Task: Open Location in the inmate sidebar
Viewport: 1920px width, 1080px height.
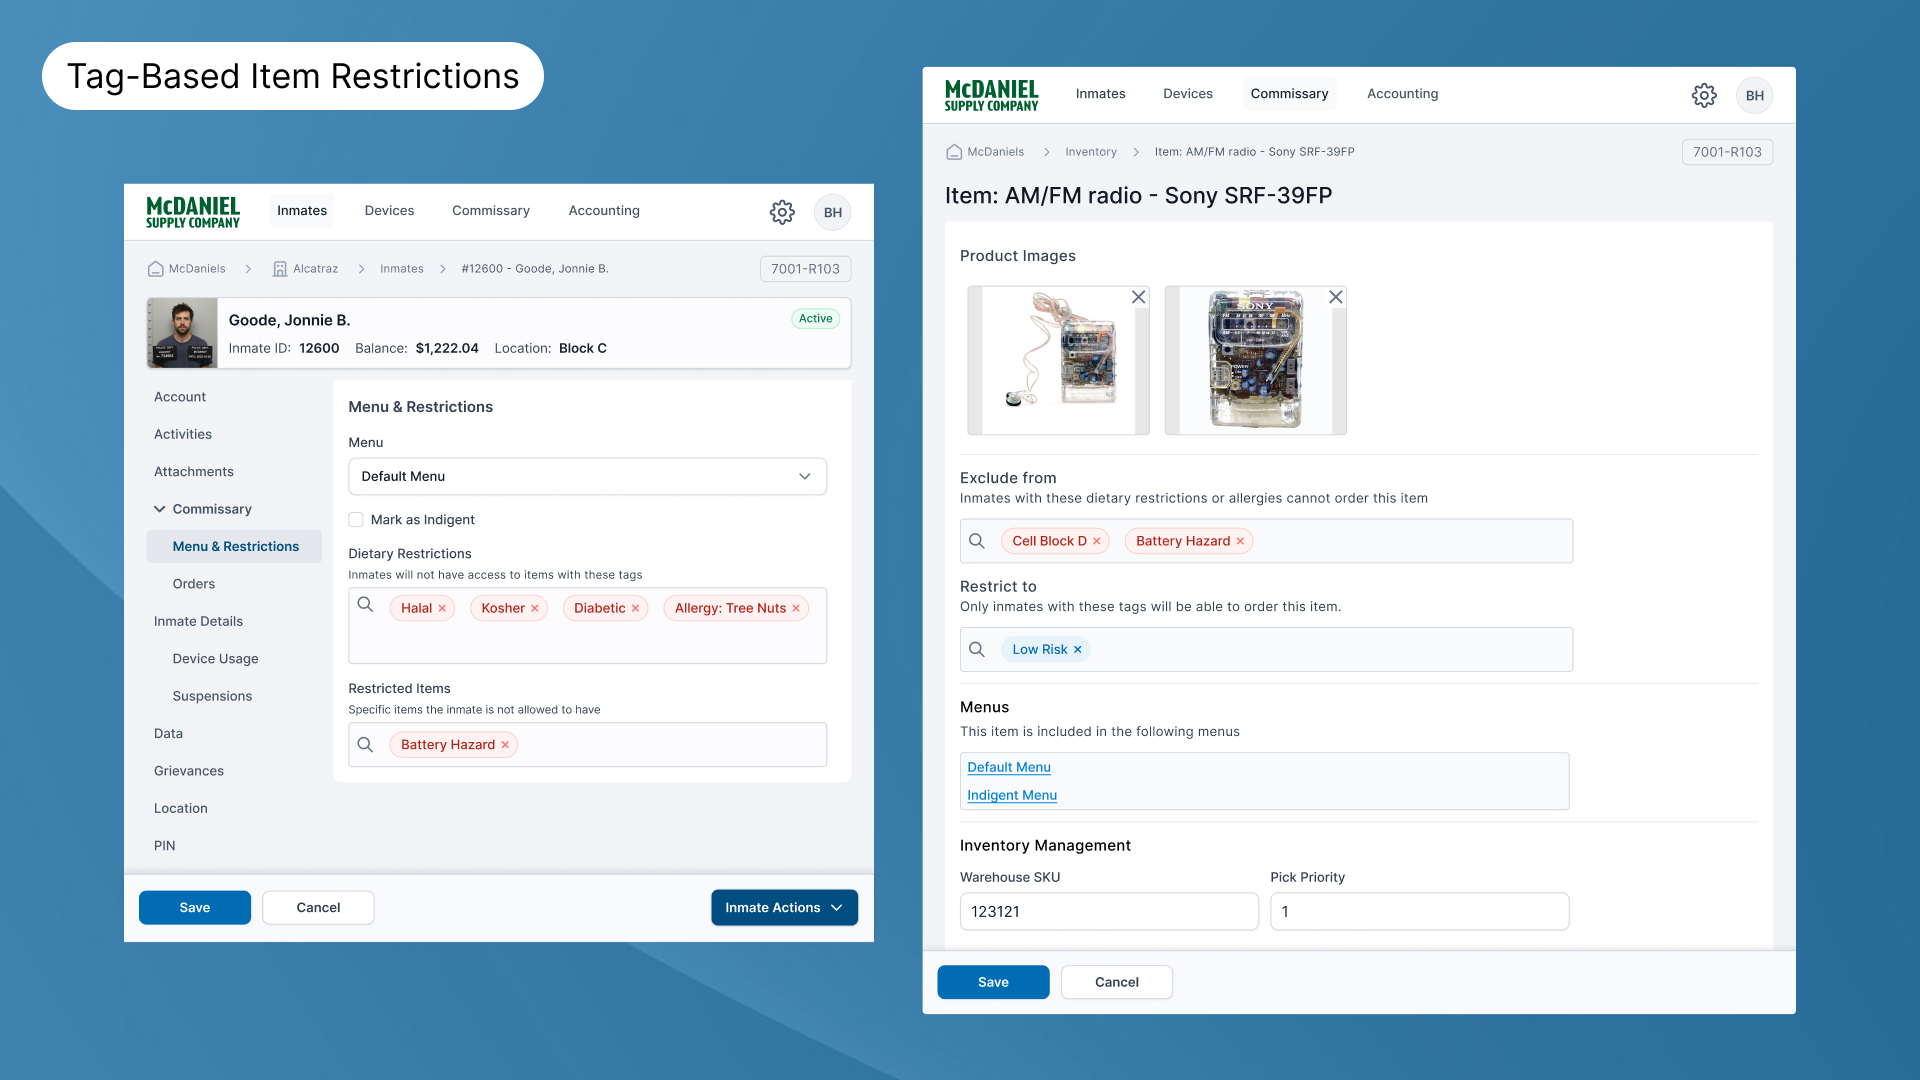Action: pyautogui.click(x=181, y=808)
